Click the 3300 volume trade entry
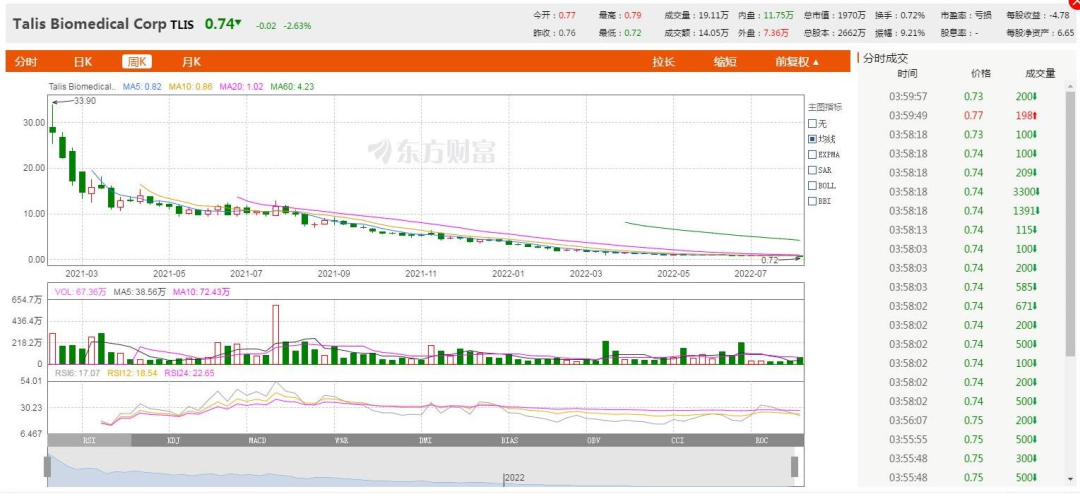The height and width of the screenshot is (494, 1080). coord(1026,192)
